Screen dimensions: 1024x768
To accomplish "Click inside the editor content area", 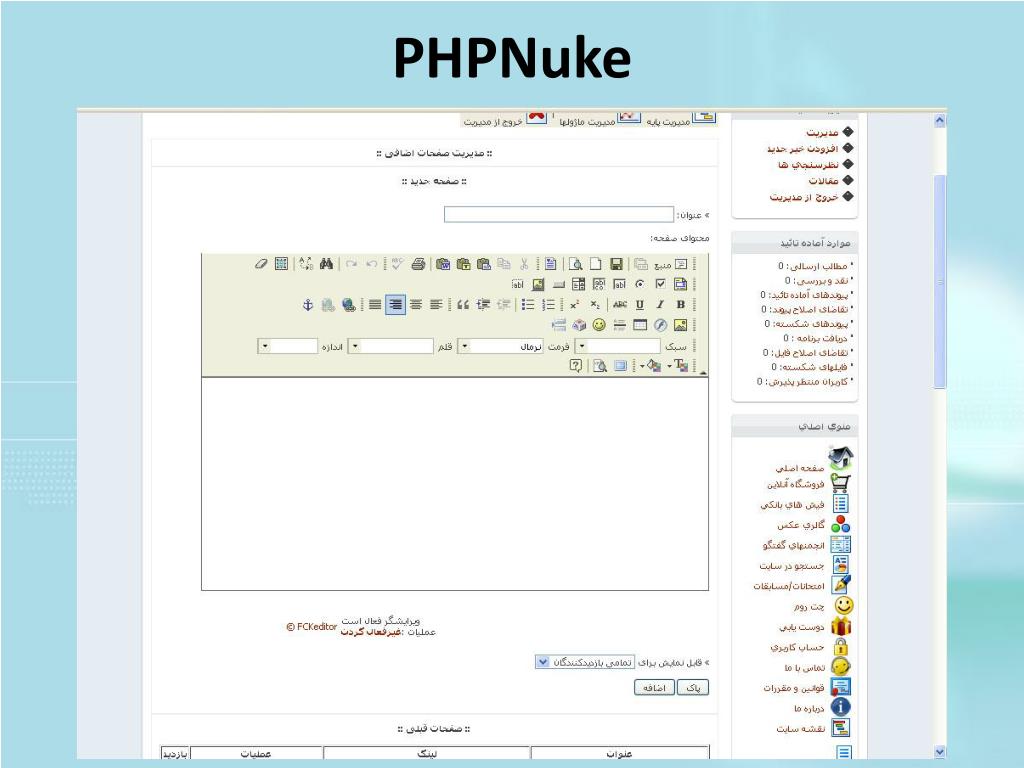I will 455,484.
